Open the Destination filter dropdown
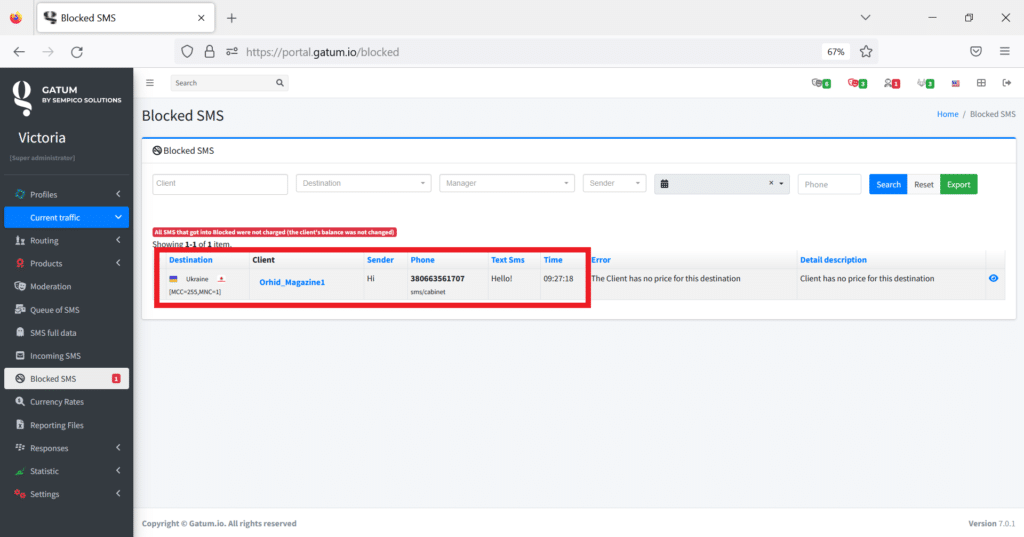Image resolution: width=1024 pixels, height=537 pixels. (x=363, y=184)
